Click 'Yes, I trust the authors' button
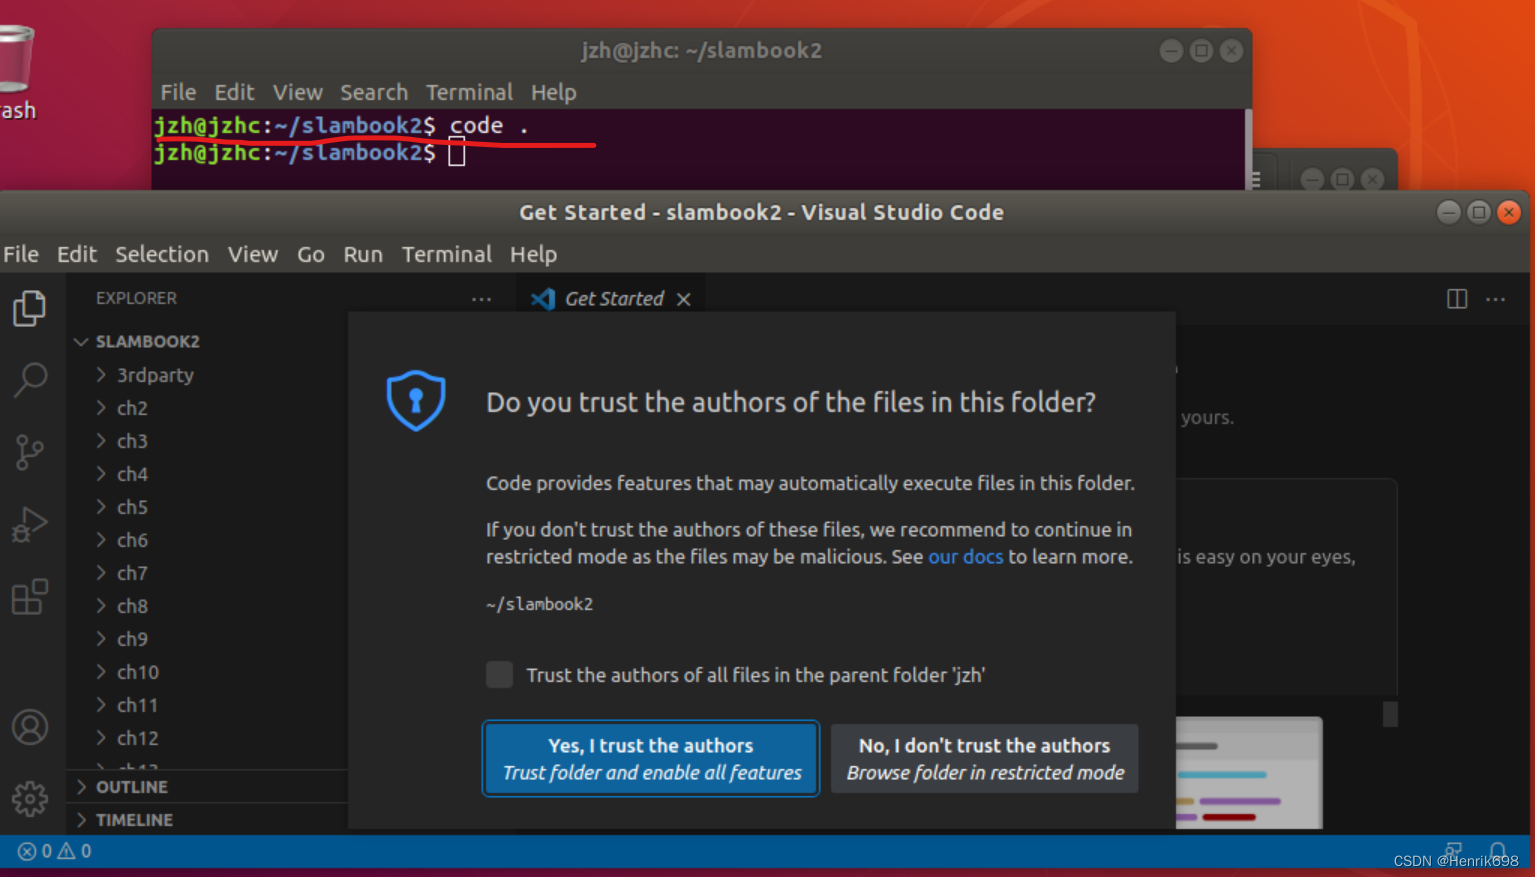Screen dimensions: 1535x877 (x=652, y=759)
